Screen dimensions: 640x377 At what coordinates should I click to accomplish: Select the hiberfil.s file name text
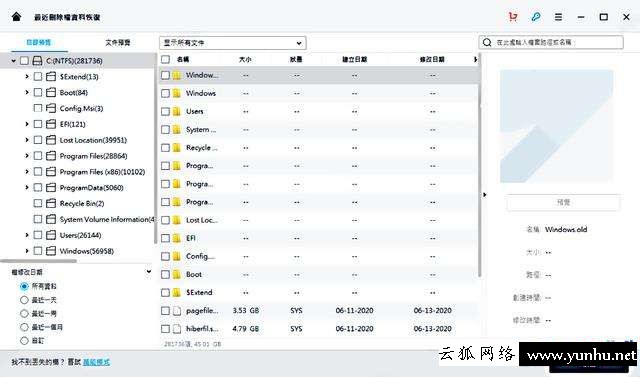click(x=202, y=329)
